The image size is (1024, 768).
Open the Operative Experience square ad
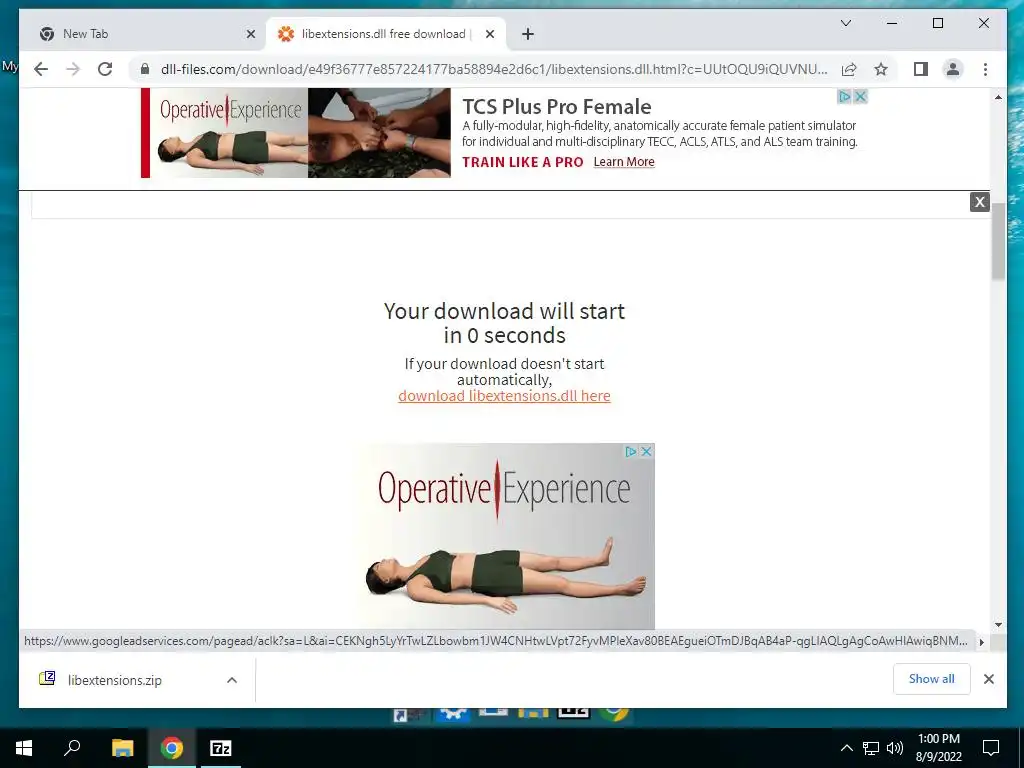click(x=504, y=536)
